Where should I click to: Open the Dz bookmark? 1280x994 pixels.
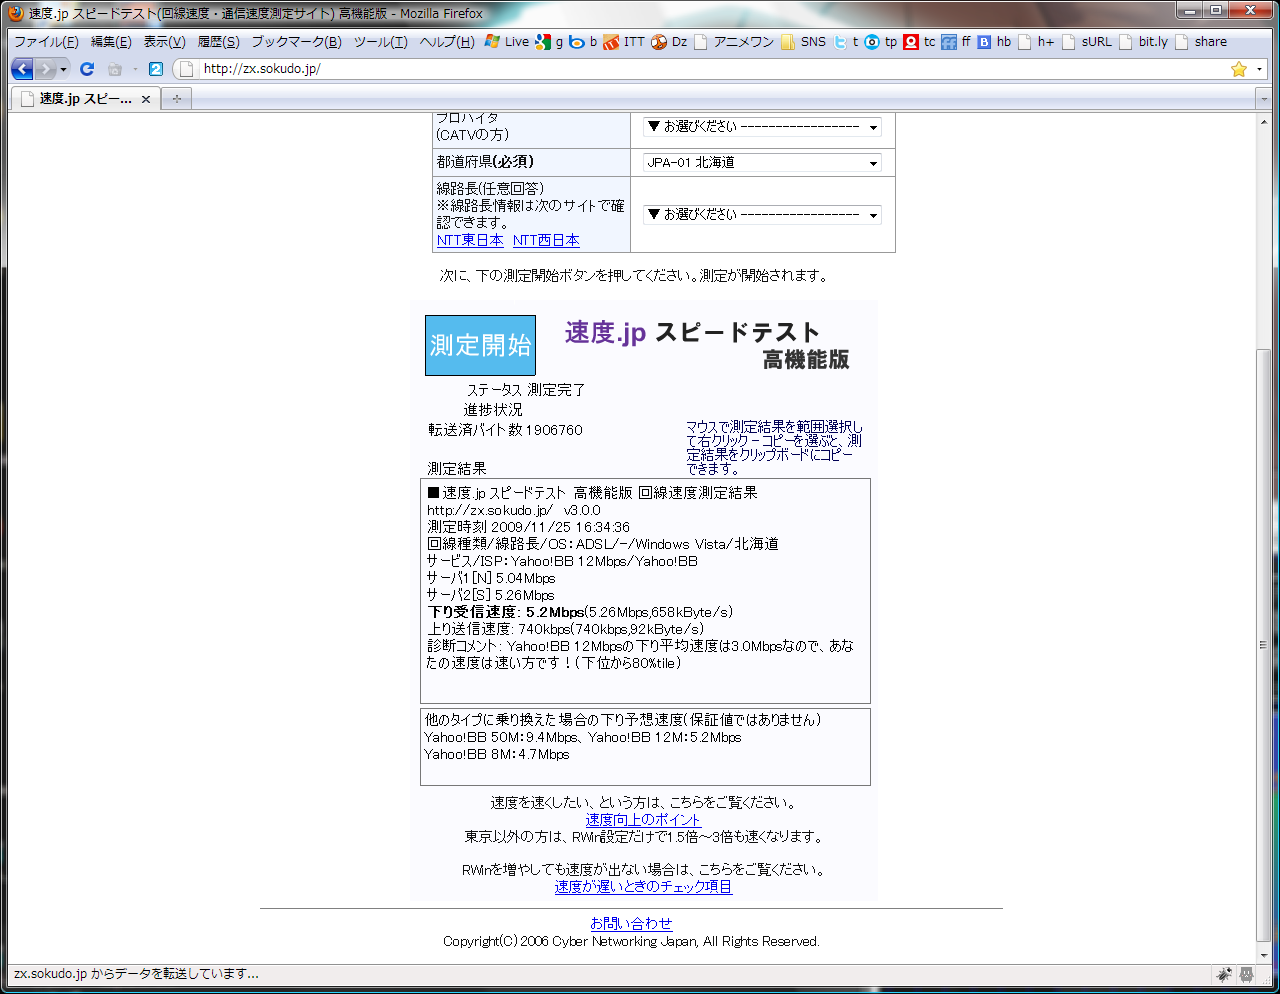click(669, 42)
